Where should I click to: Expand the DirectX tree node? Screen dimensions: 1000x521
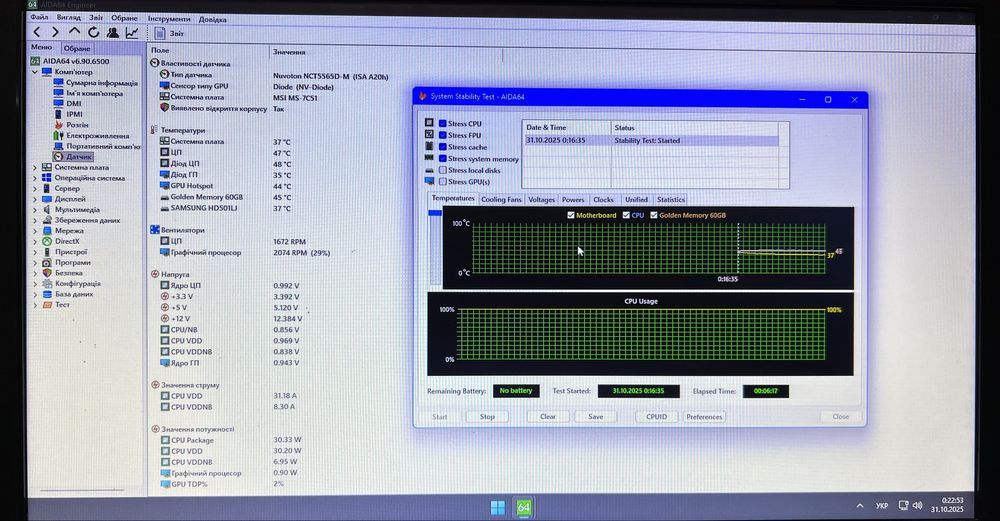coord(35,241)
